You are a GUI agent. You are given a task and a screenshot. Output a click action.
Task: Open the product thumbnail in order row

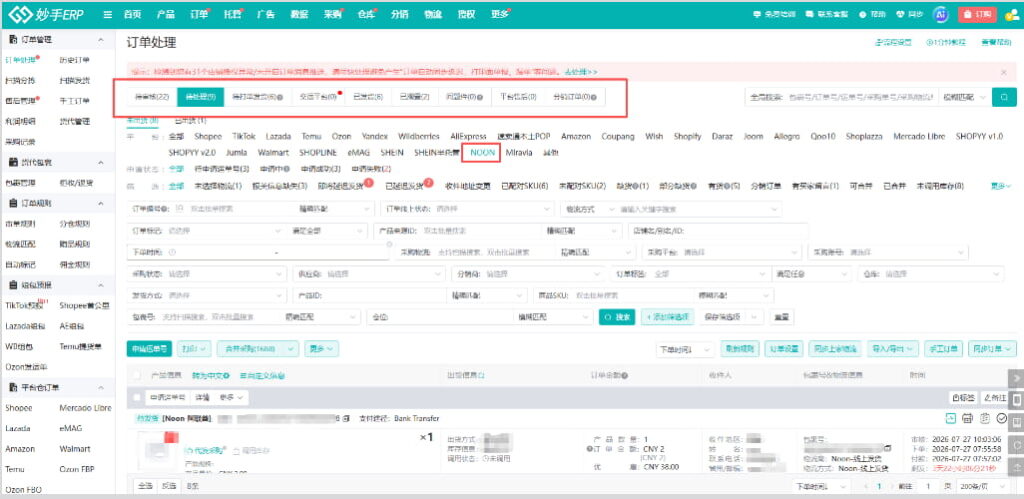click(158, 452)
